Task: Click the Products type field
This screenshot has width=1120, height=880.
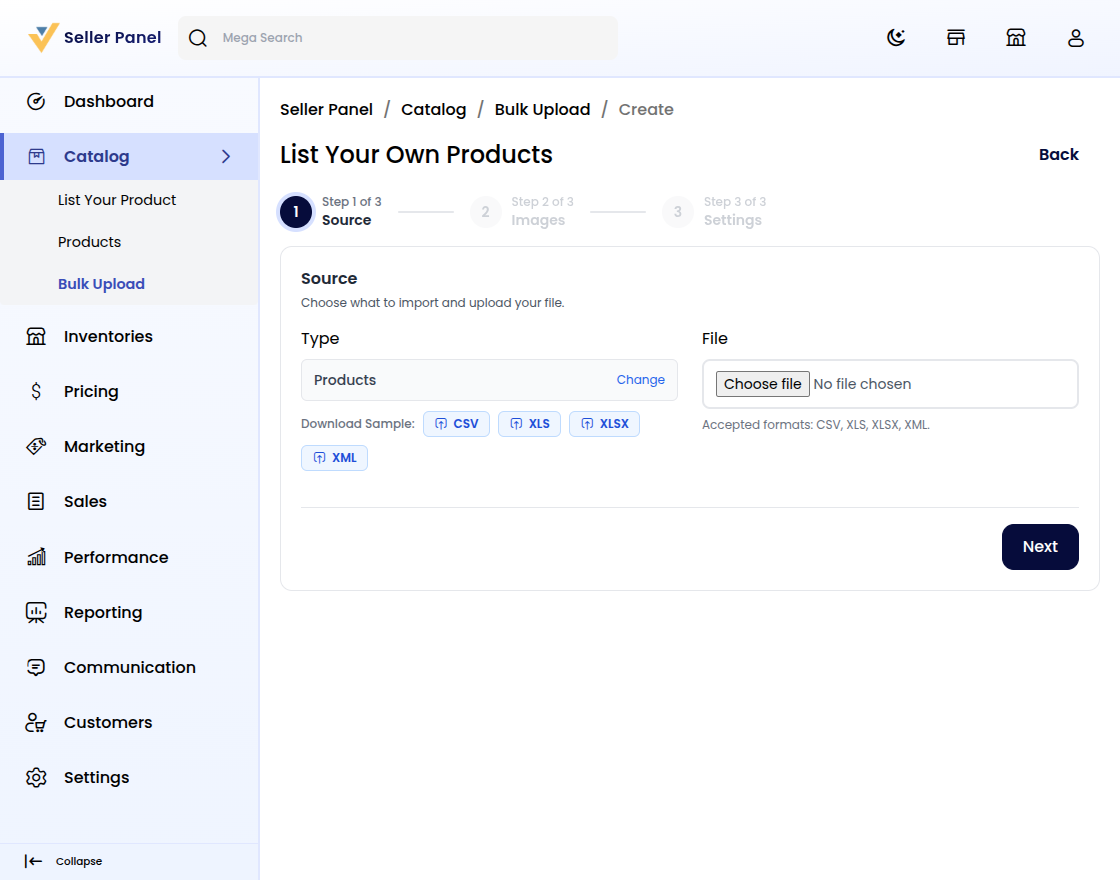Action: 489,380
